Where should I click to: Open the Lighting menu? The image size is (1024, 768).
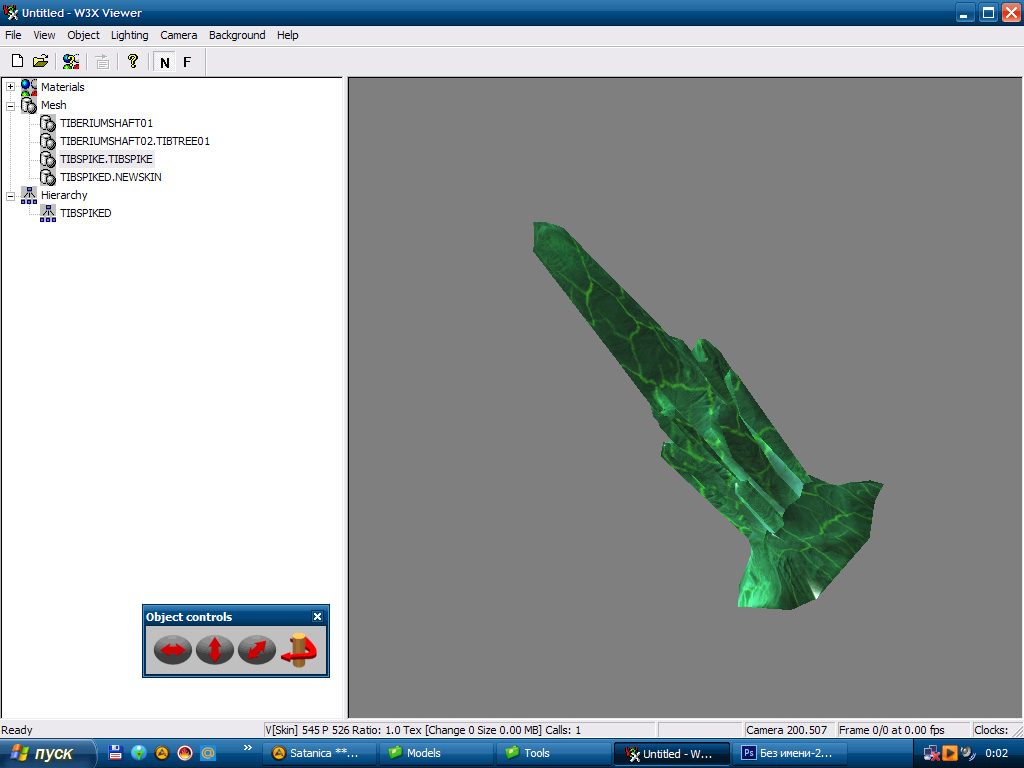pos(129,35)
